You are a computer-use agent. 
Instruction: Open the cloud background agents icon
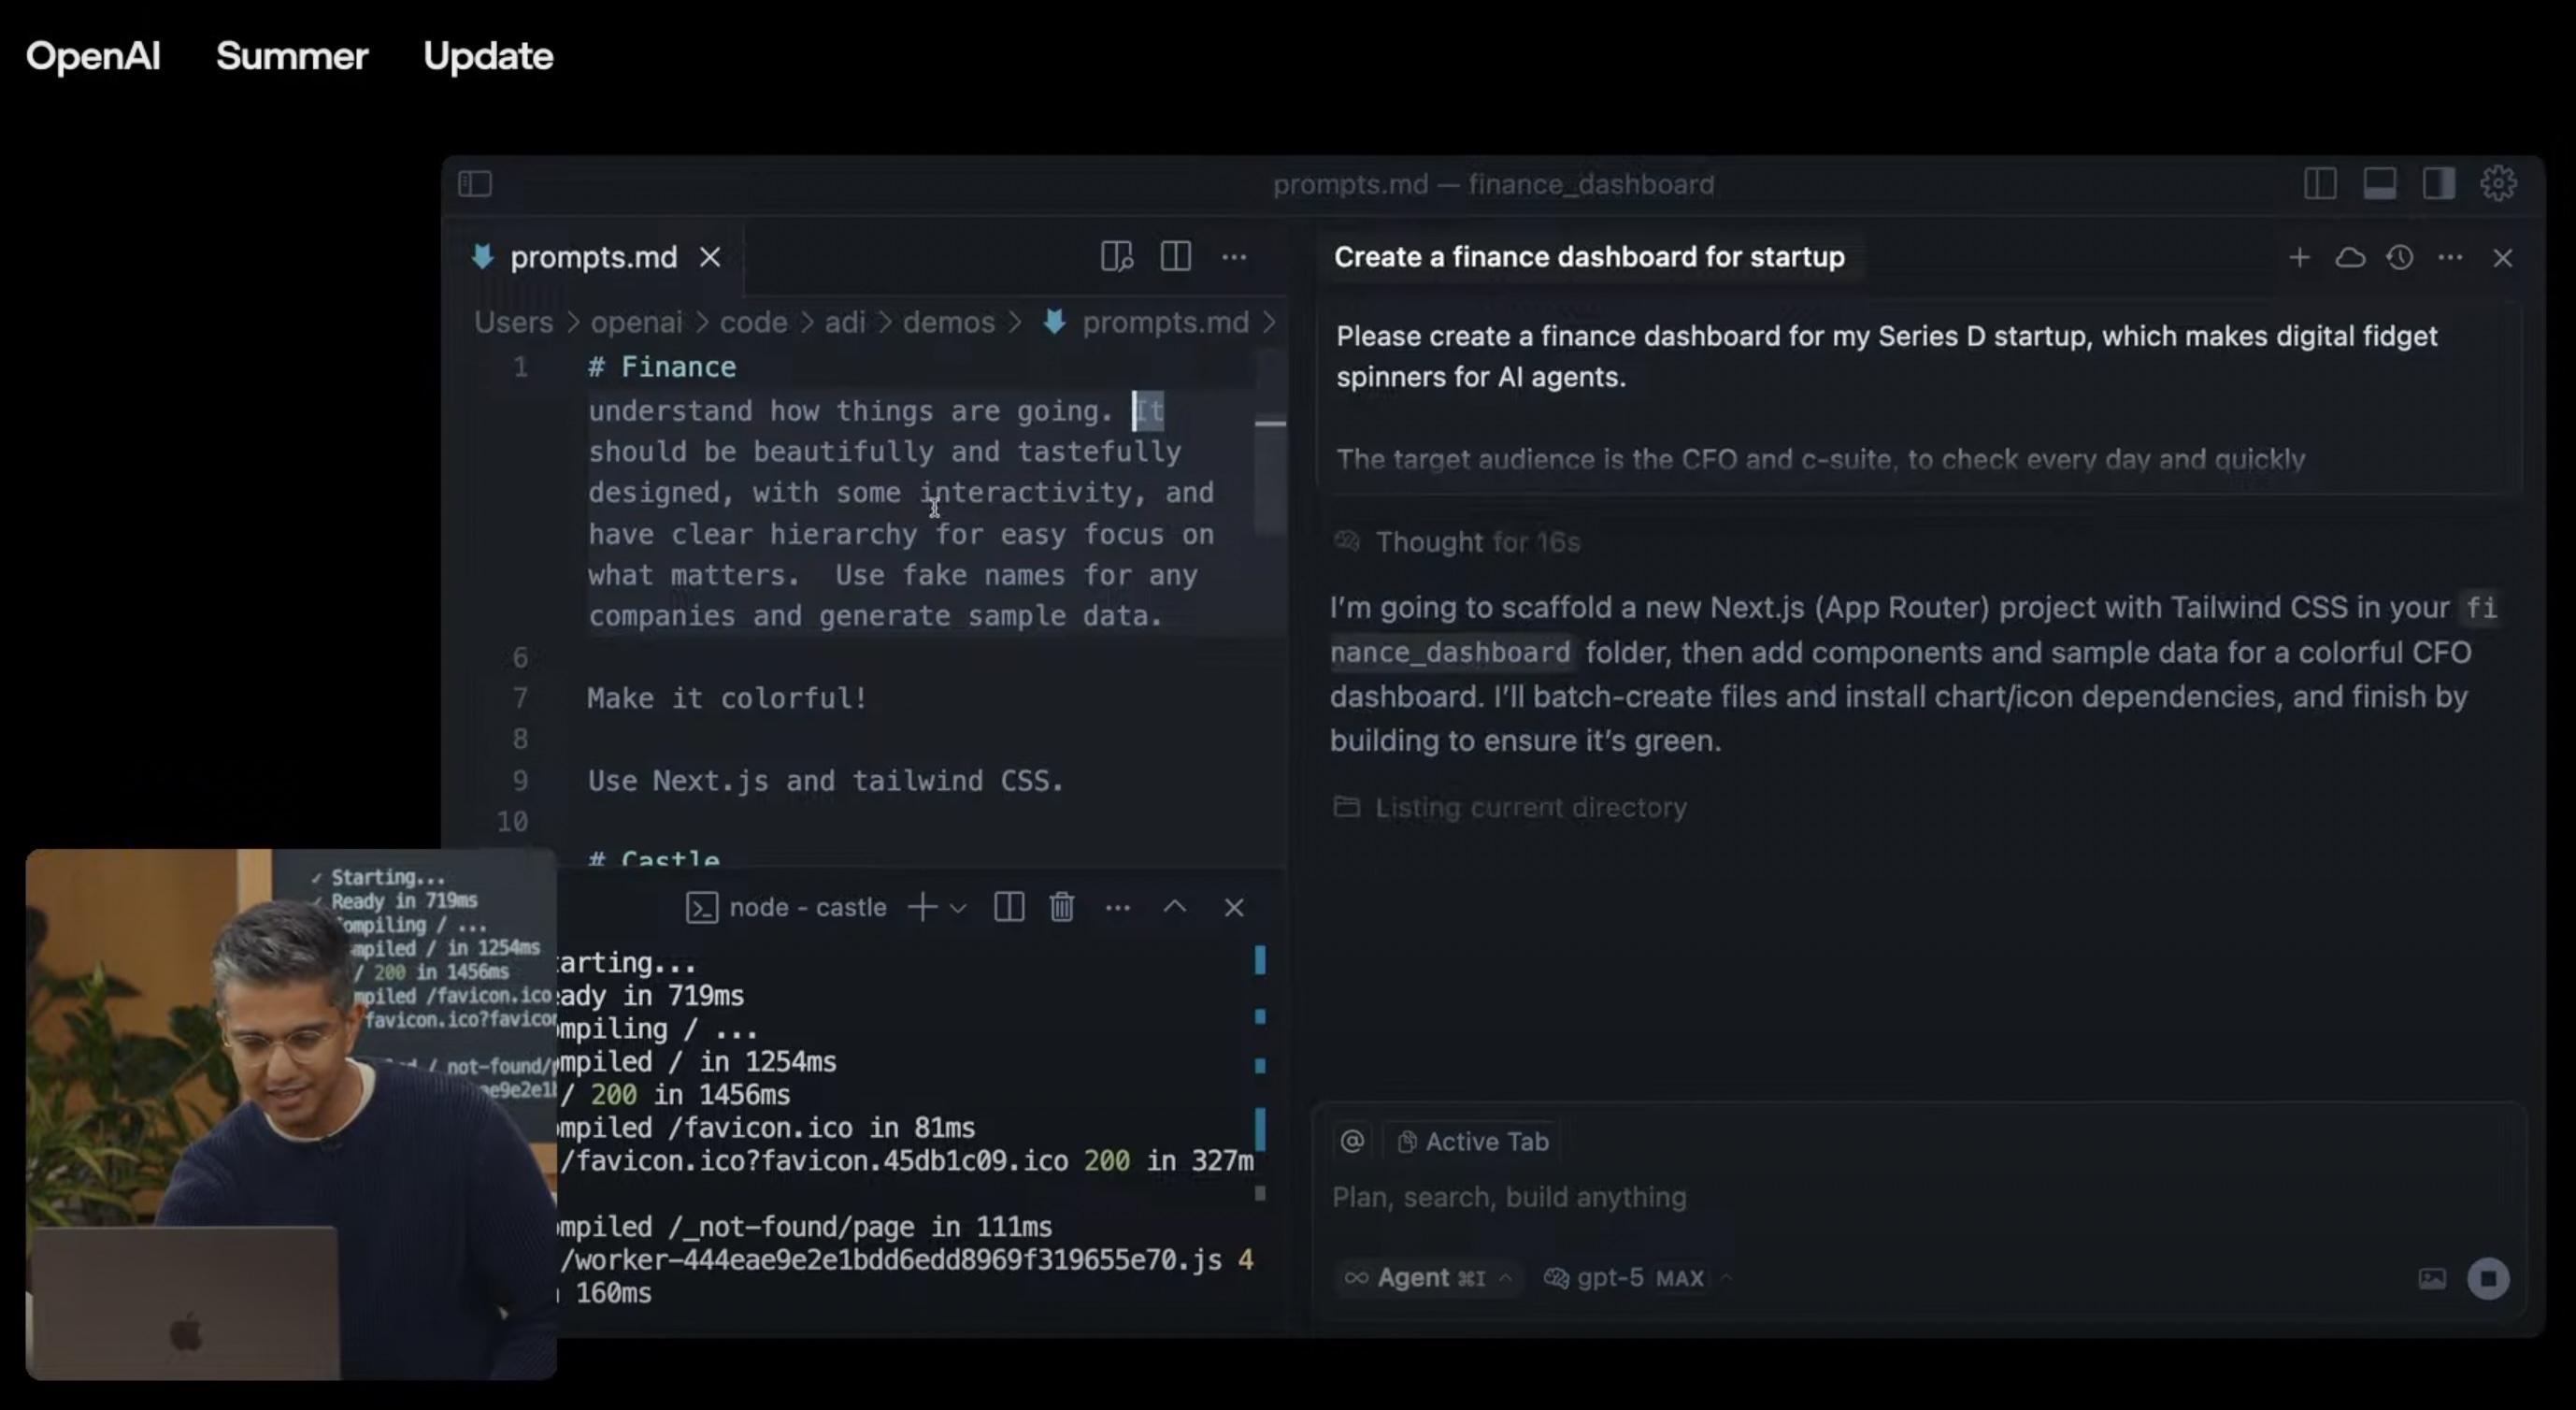click(2350, 258)
